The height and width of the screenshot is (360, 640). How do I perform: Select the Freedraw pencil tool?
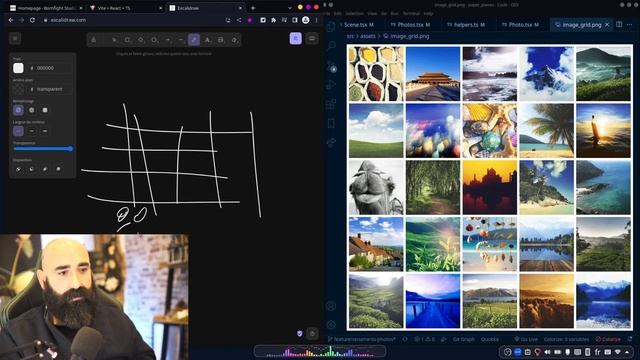(x=194, y=40)
